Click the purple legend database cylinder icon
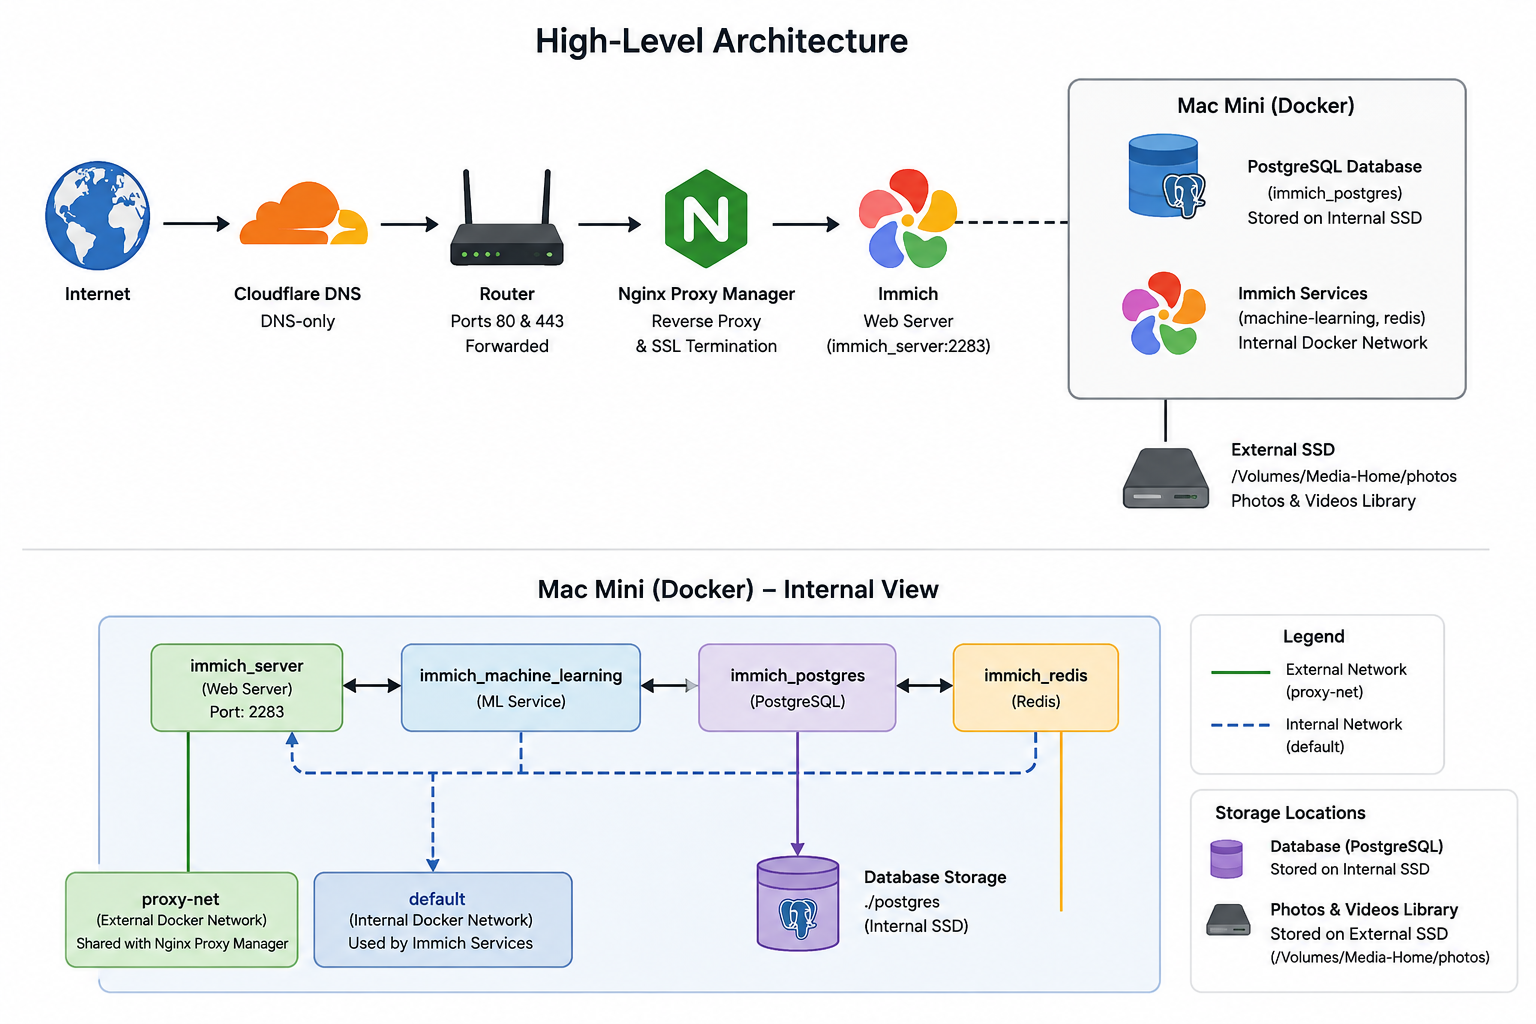 click(x=1226, y=859)
